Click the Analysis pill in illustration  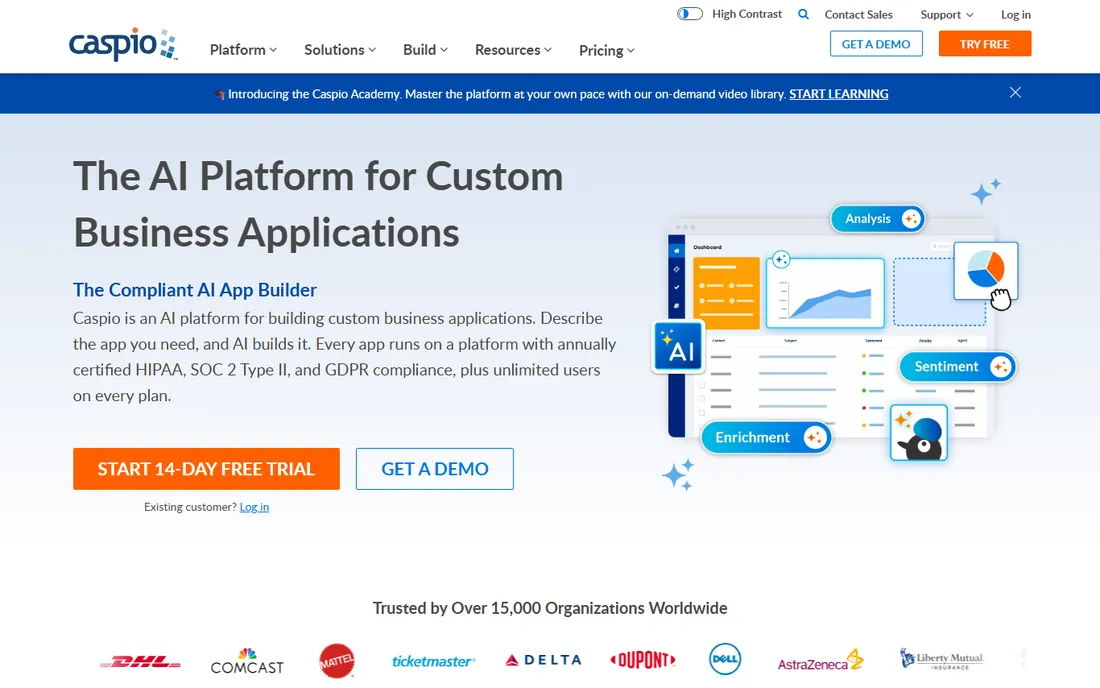pyautogui.click(x=878, y=219)
